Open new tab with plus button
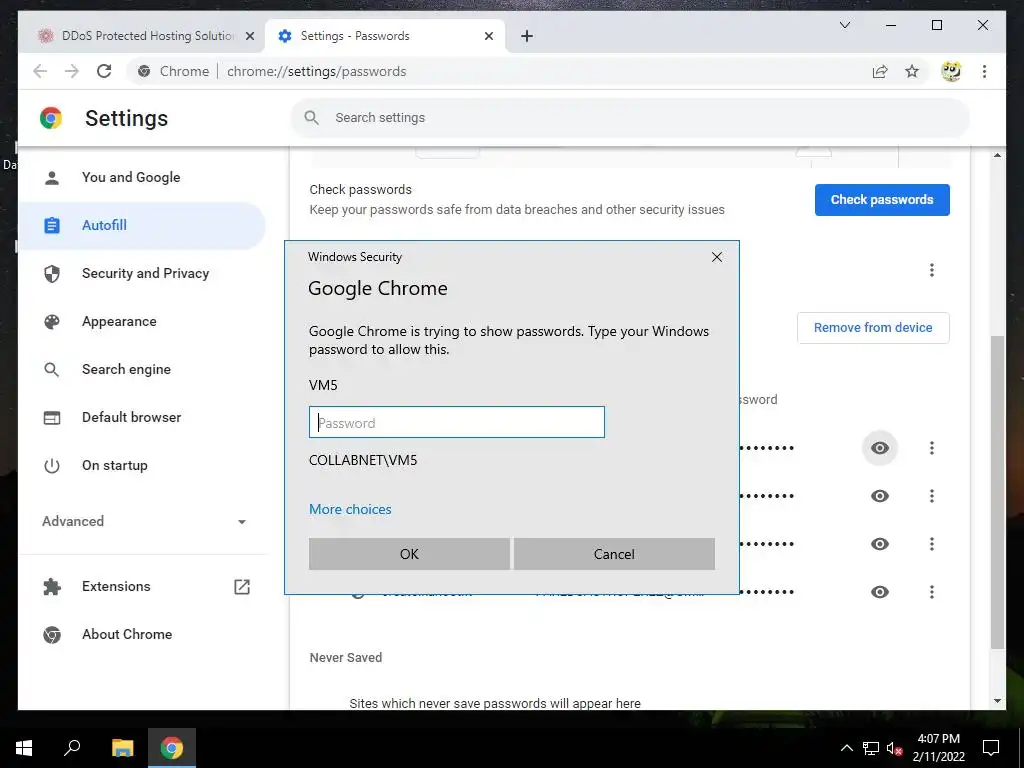The image size is (1024, 768). pos(527,36)
